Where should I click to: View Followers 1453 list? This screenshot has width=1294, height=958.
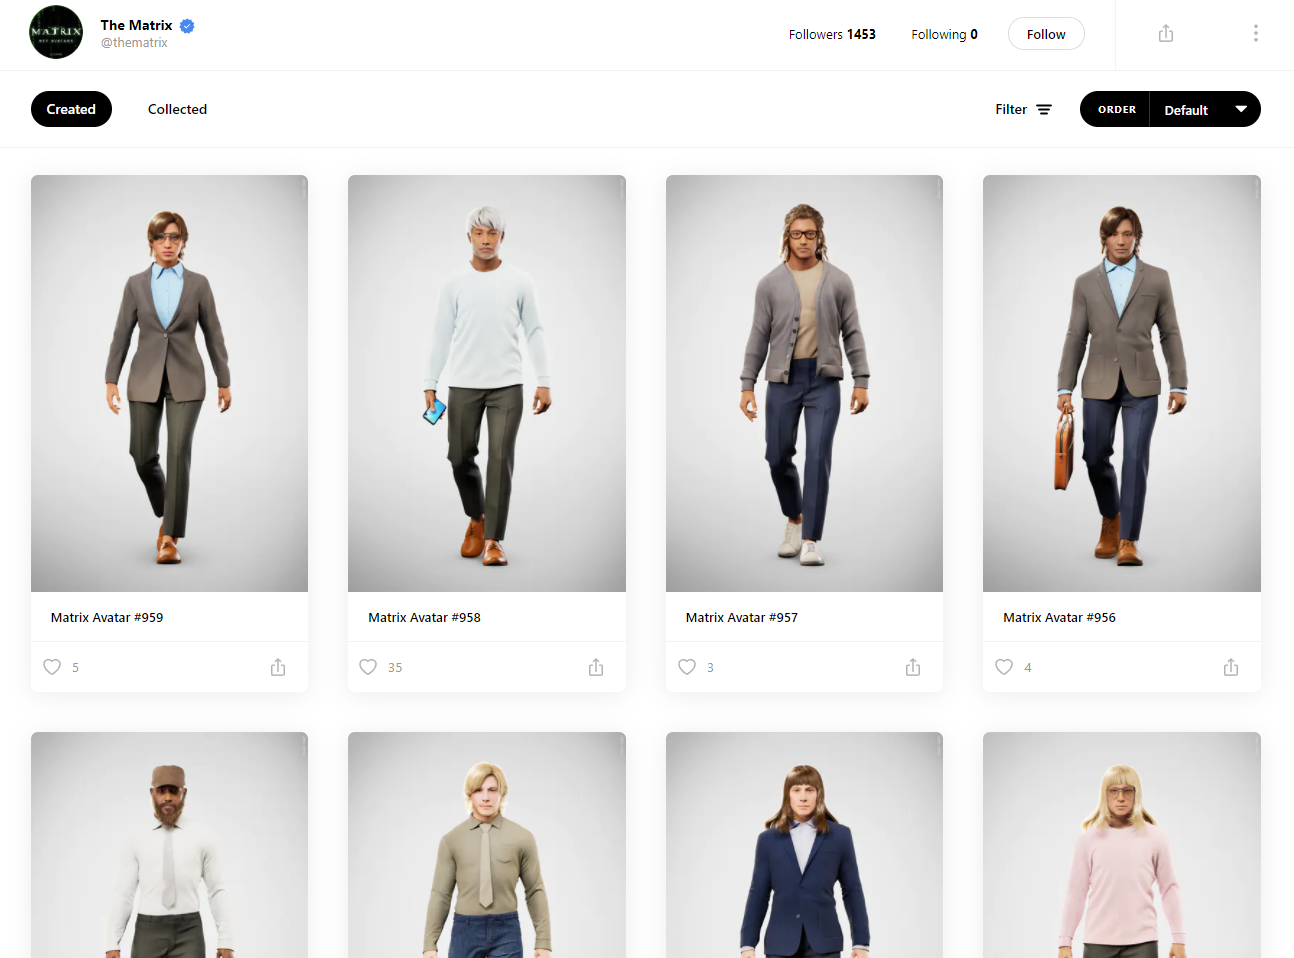(832, 34)
